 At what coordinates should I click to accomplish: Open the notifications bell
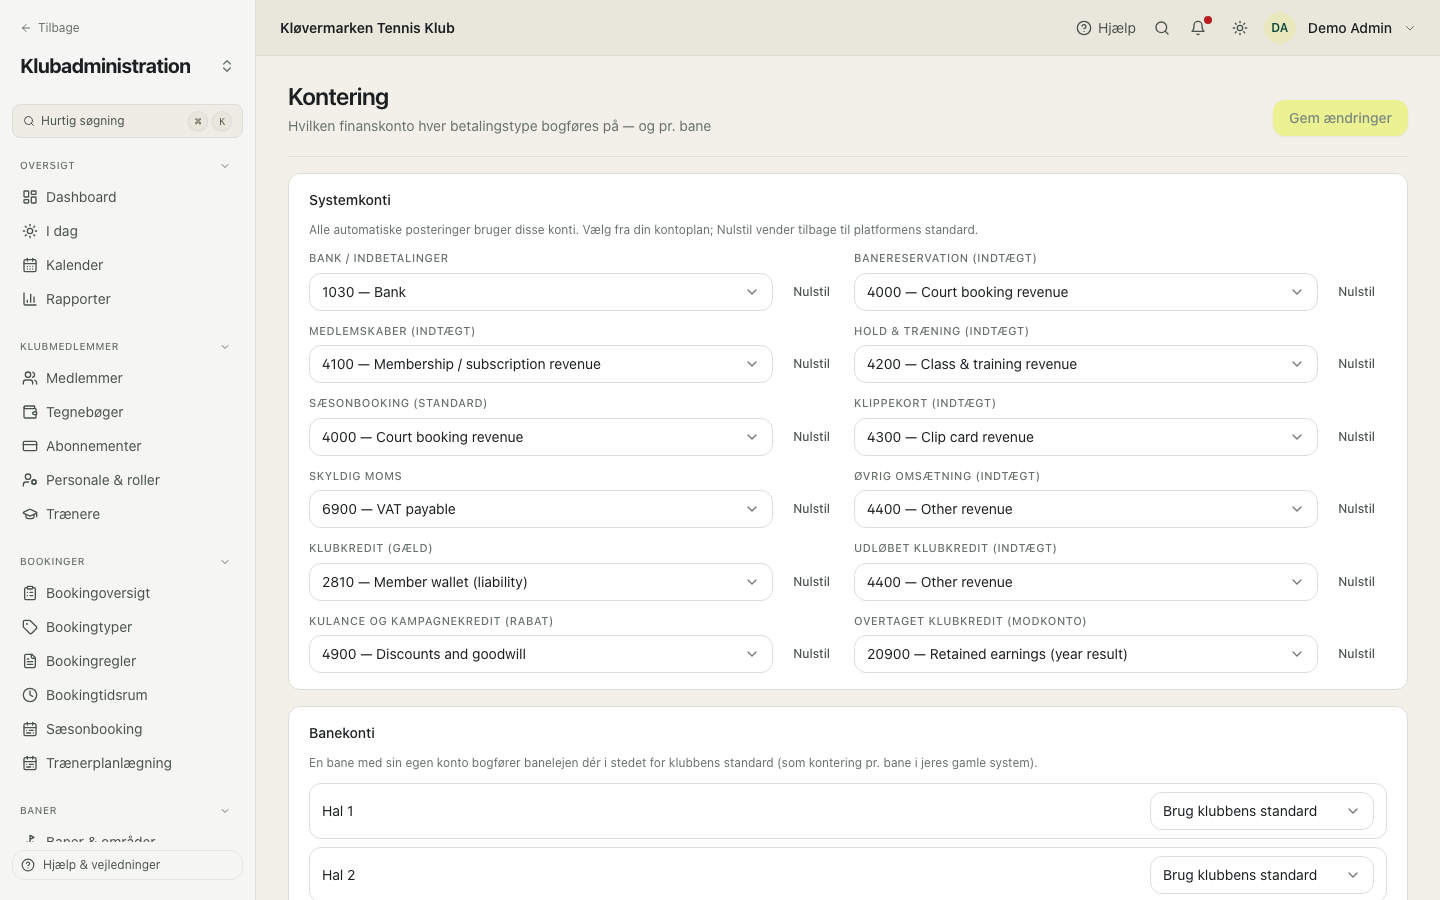[1198, 28]
